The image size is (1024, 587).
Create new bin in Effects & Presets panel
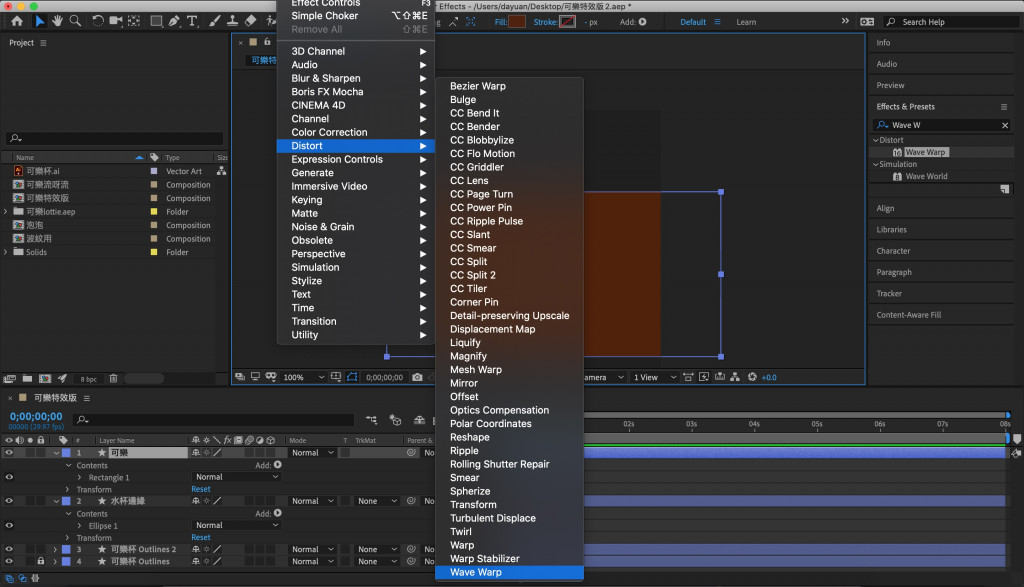[x=1004, y=189]
